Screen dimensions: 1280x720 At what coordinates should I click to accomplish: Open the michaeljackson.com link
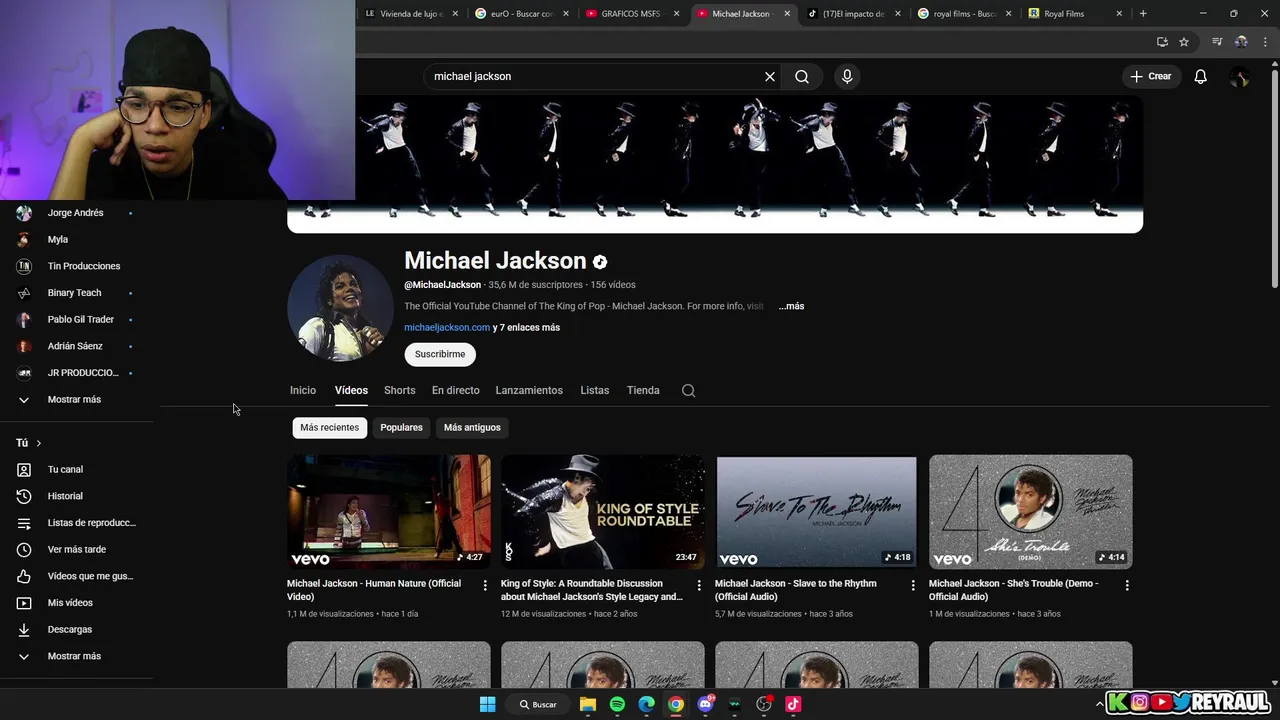click(x=447, y=328)
